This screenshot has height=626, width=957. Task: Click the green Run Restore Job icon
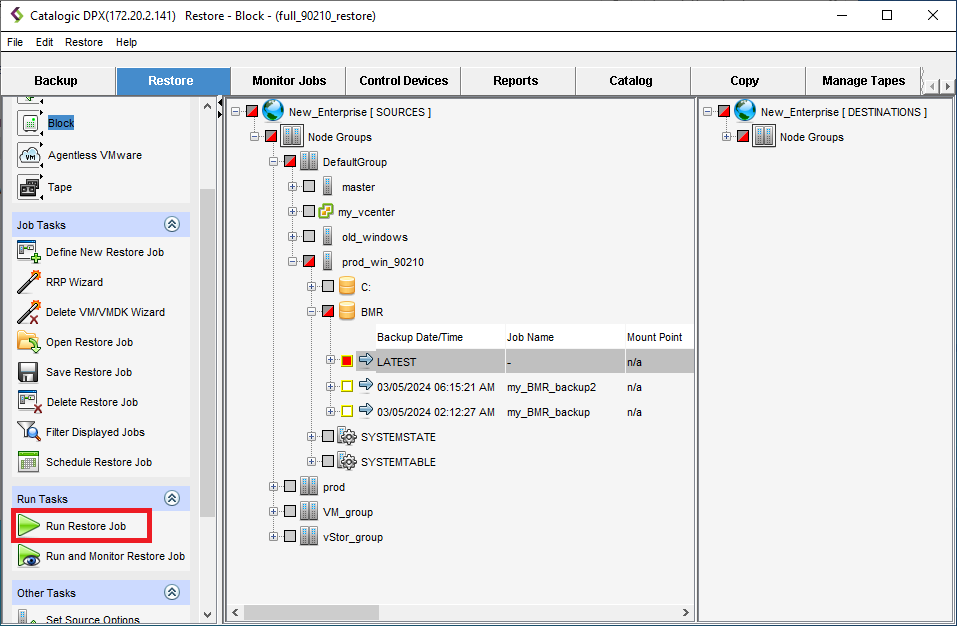tap(29, 526)
